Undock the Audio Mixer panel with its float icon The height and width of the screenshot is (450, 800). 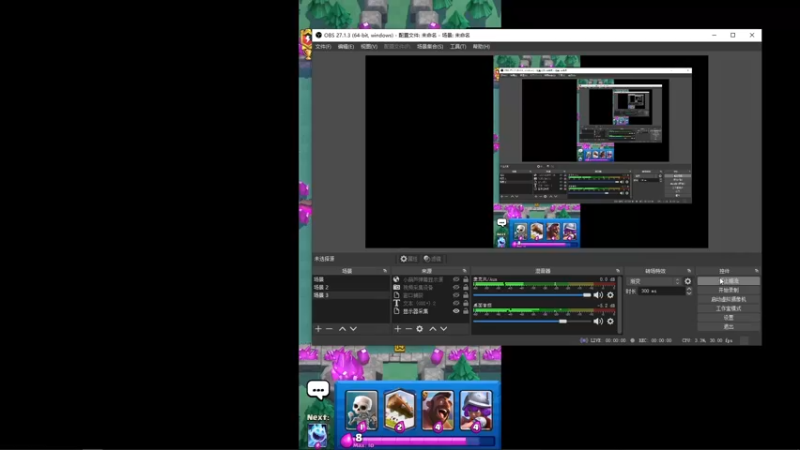[x=618, y=271]
